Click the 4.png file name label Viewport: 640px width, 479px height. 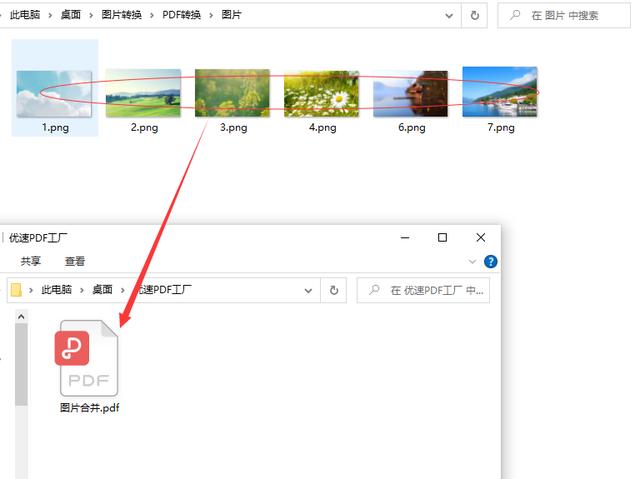point(322,128)
